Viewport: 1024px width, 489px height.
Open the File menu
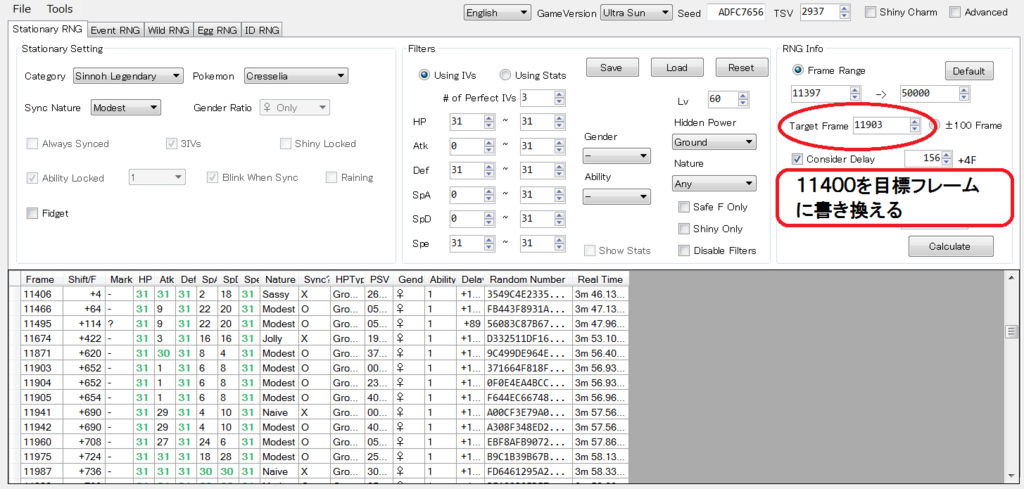22,9
